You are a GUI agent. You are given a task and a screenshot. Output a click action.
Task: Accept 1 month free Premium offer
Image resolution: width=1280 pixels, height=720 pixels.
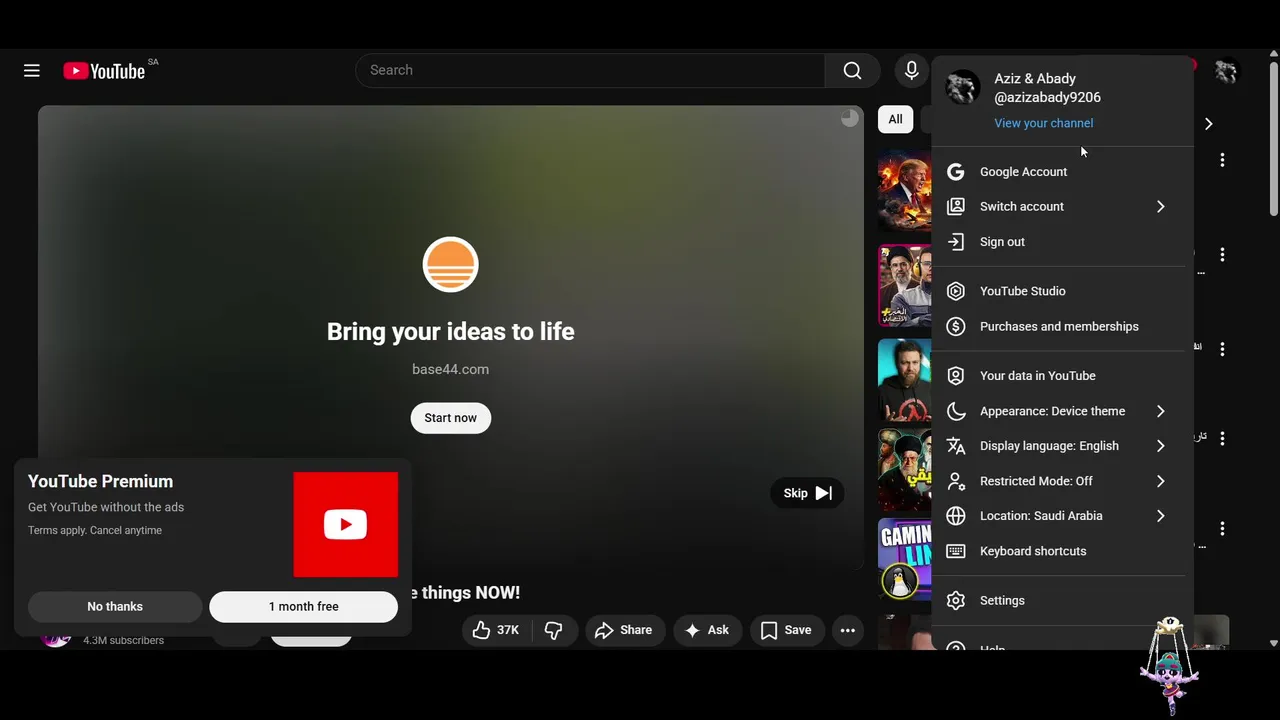click(303, 606)
